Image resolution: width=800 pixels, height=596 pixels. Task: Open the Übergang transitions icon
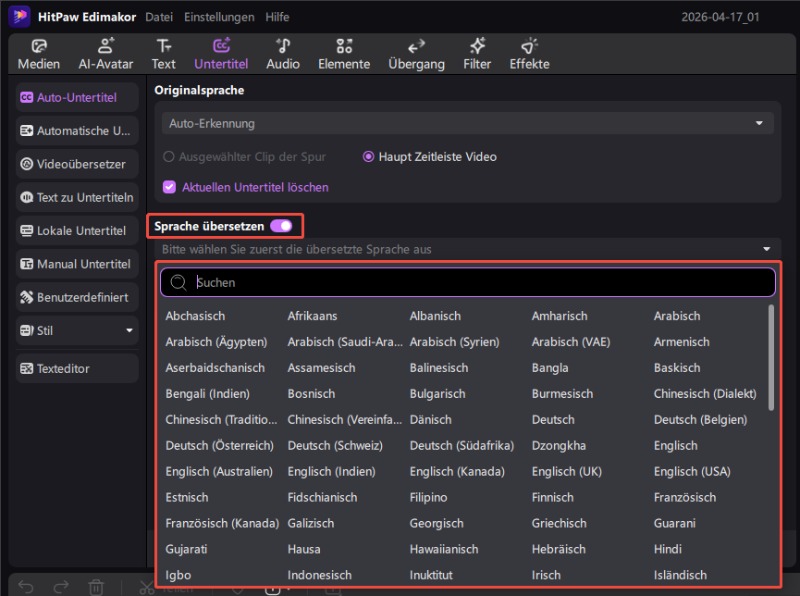coord(416,46)
